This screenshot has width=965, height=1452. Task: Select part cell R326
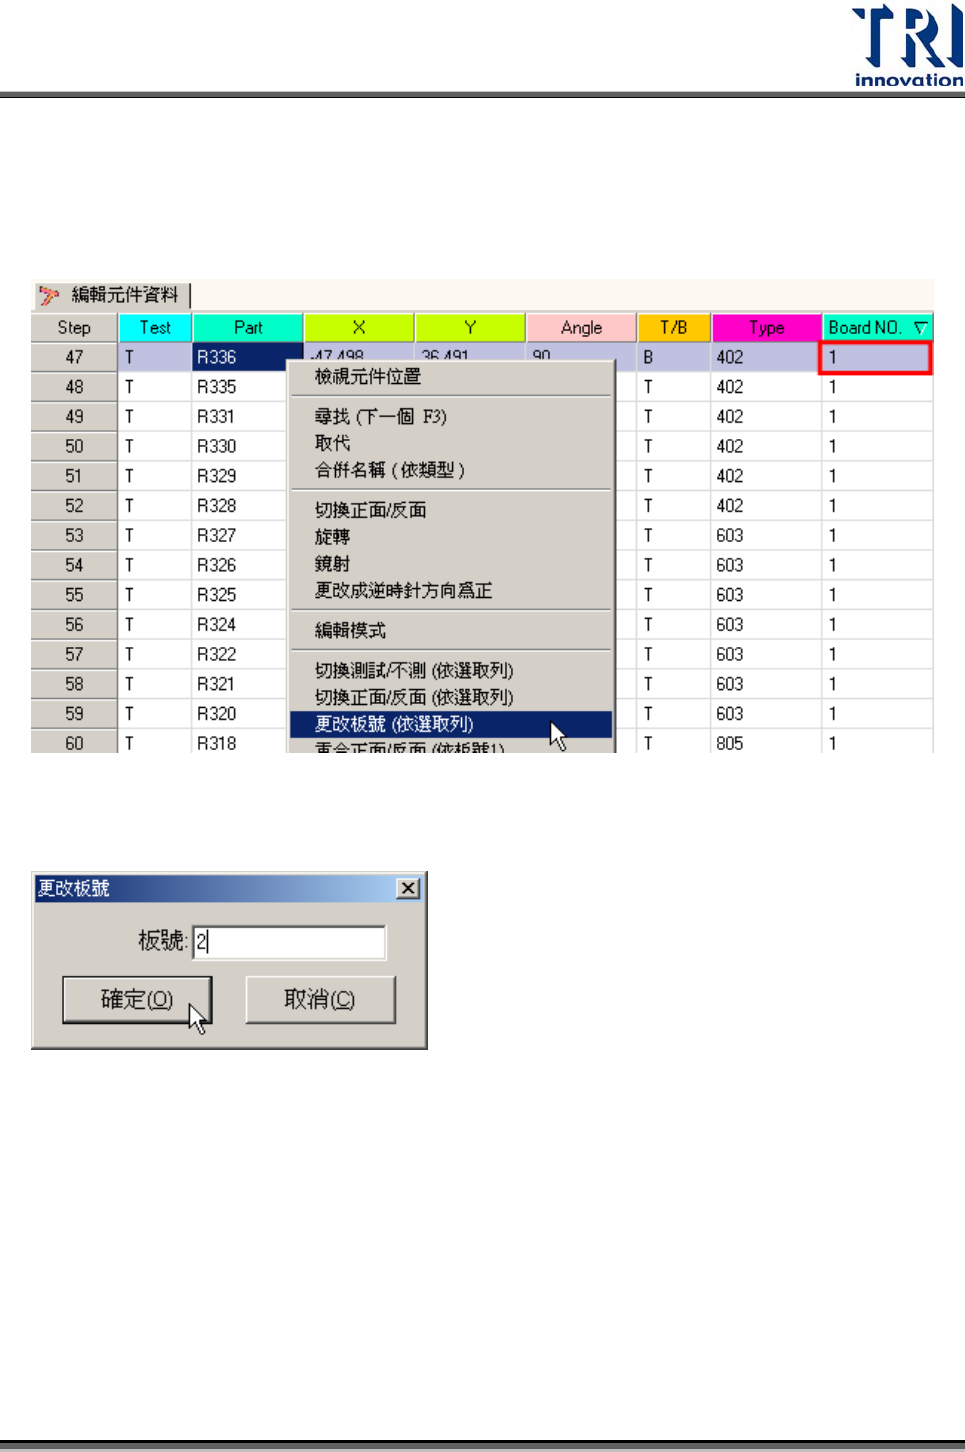pyautogui.click(x=240, y=565)
